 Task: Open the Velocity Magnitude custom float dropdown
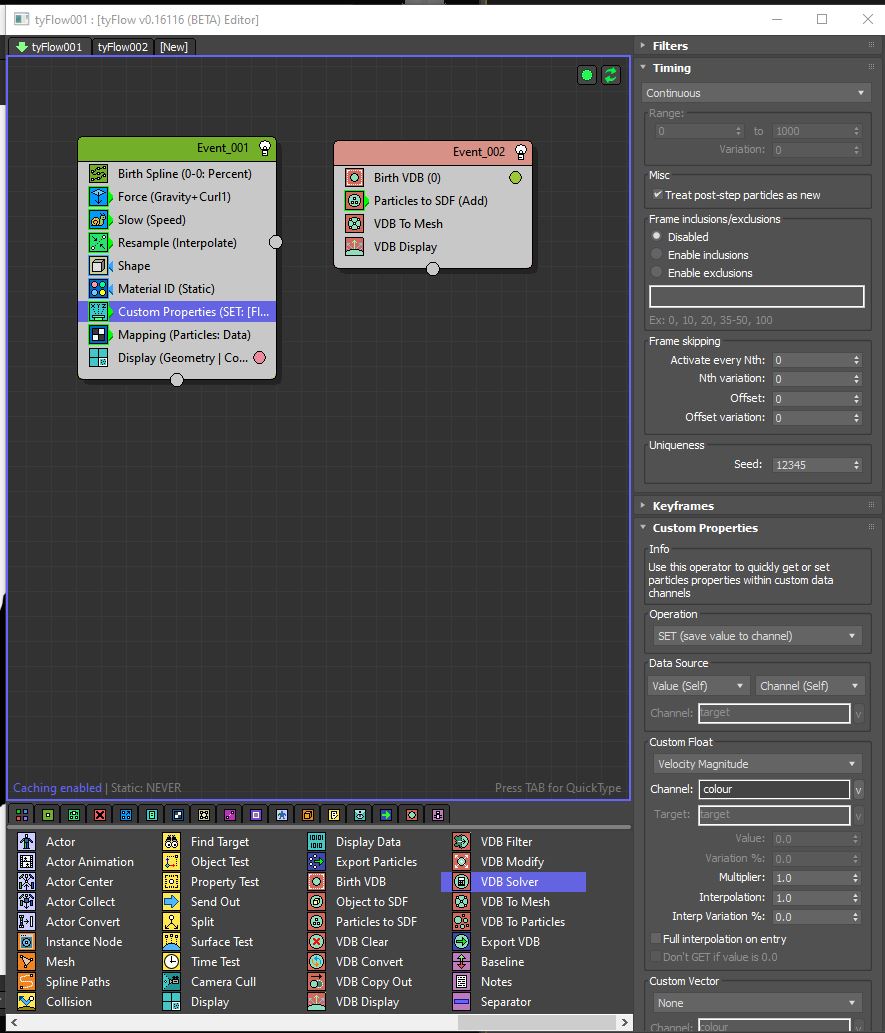tap(757, 764)
